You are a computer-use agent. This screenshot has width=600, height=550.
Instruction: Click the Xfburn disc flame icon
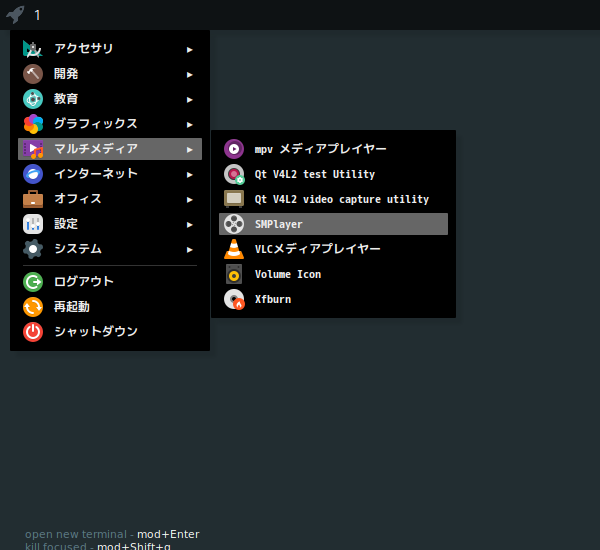pos(234,299)
